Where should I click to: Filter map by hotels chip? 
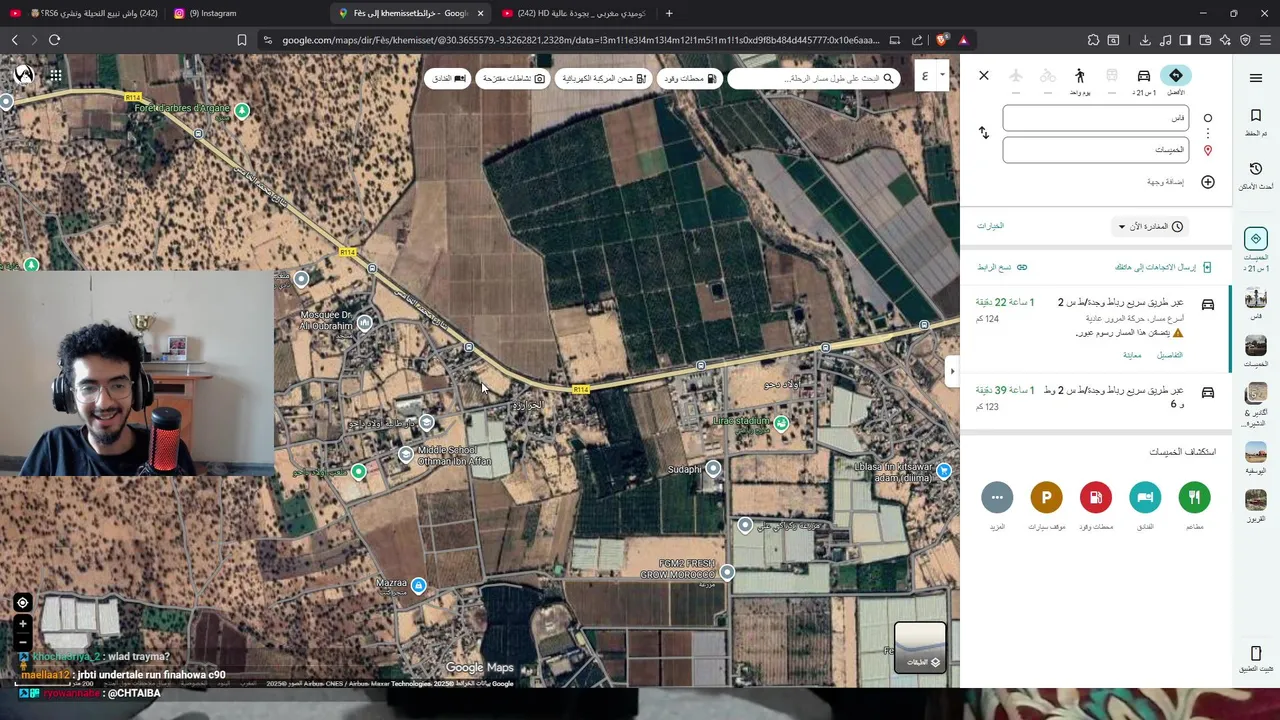click(x=448, y=78)
